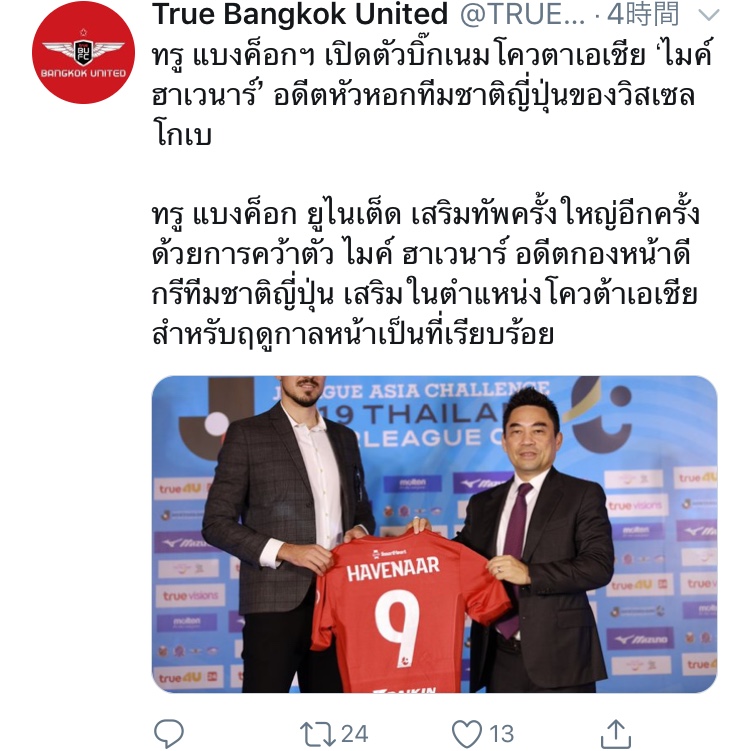Open the attached press conference photo
The height and width of the screenshot is (751, 750).
click(x=434, y=534)
